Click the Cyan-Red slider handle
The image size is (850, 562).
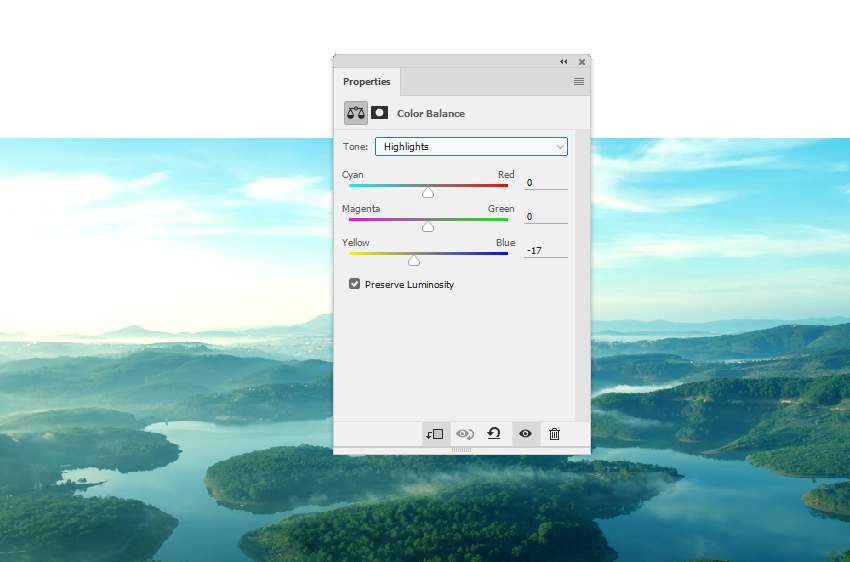(x=428, y=193)
